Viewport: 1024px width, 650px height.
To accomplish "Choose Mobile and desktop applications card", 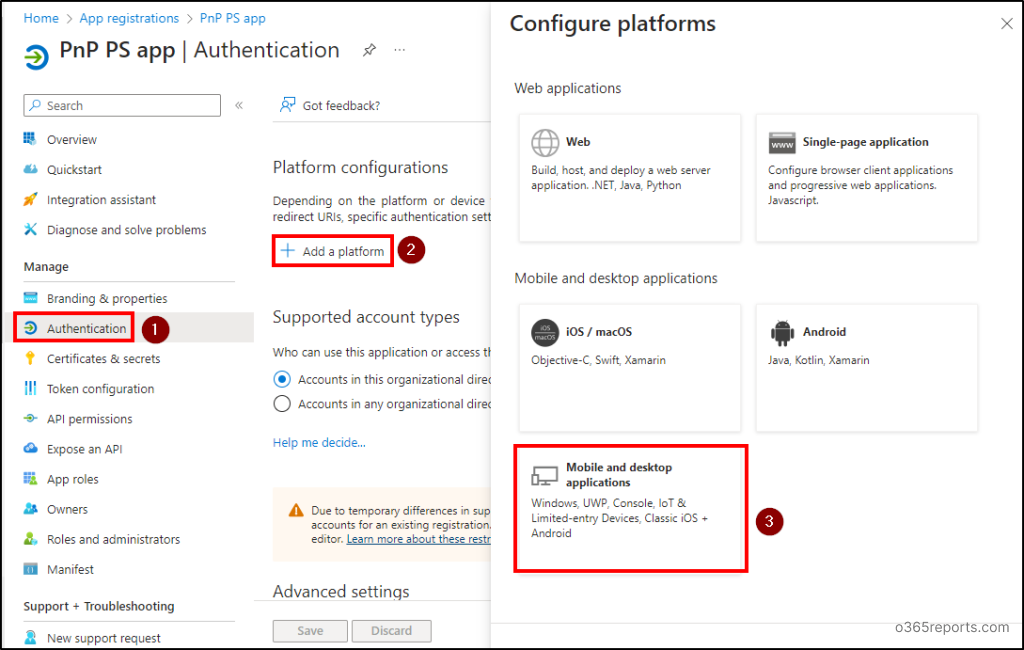I will (x=630, y=509).
